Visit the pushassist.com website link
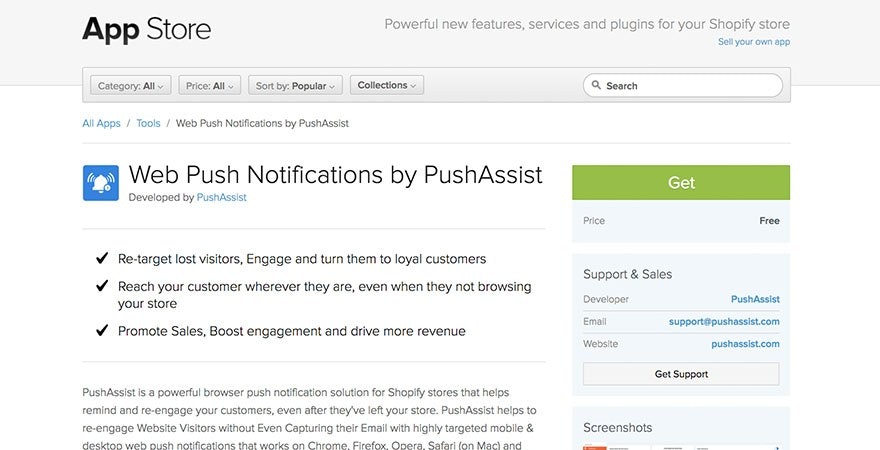The height and width of the screenshot is (450, 880). 745,344
